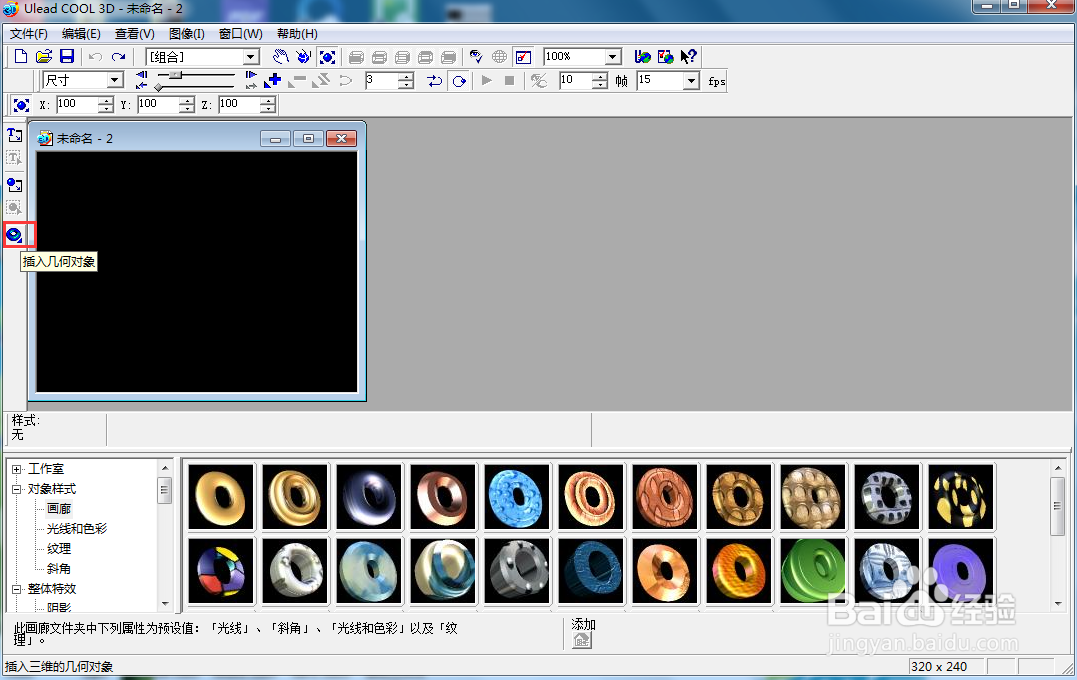The height and width of the screenshot is (680, 1077).
Task: Click the total frames stepper arrows
Action: pyautogui.click(x=600, y=80)
